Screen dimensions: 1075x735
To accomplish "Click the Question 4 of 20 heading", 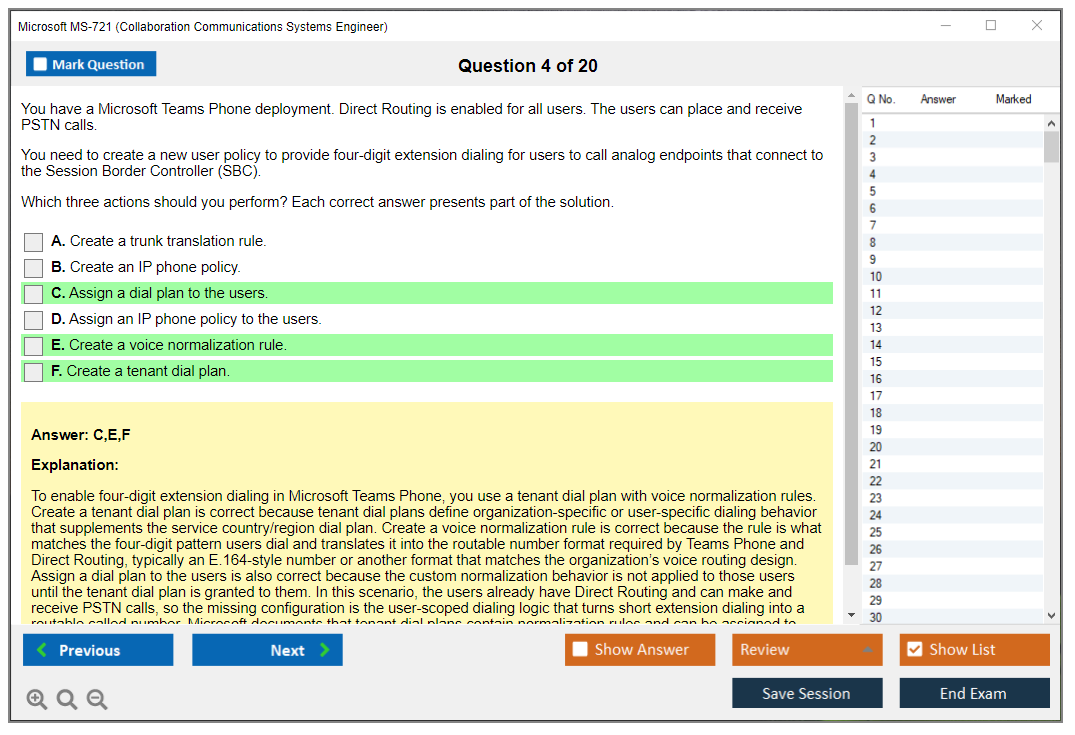I will click(x=528, y=66).
